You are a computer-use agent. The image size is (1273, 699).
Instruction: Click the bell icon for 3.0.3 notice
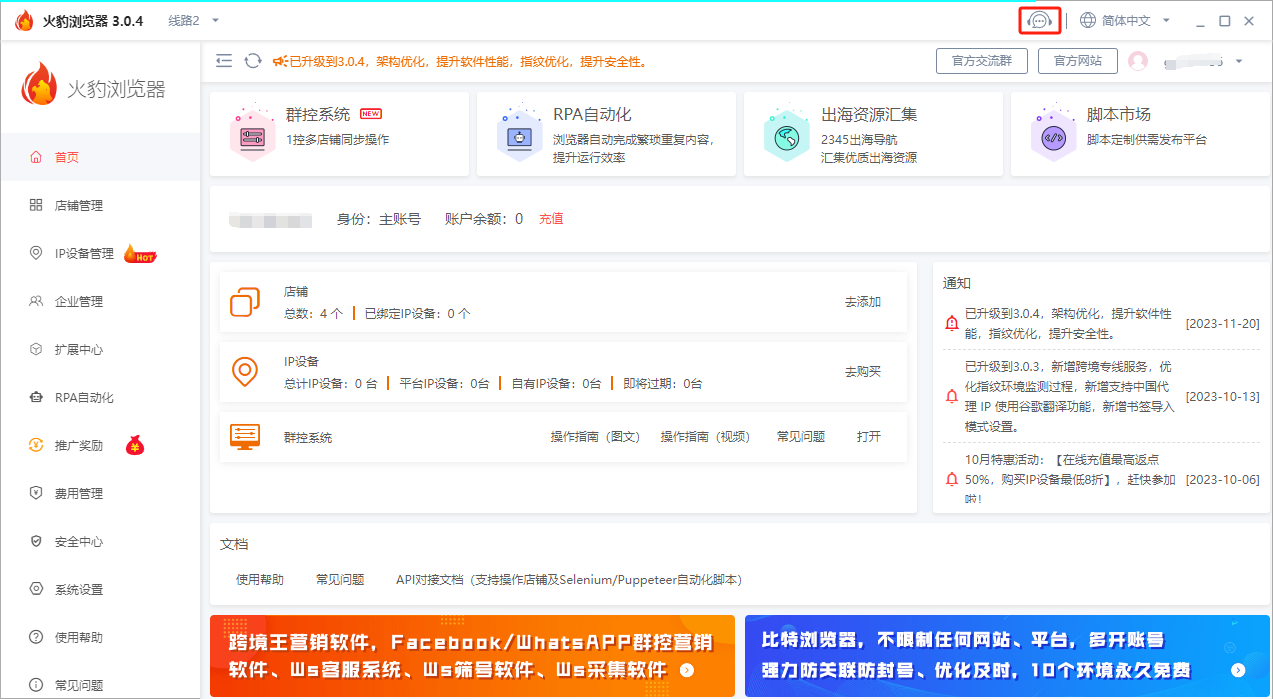951,396
